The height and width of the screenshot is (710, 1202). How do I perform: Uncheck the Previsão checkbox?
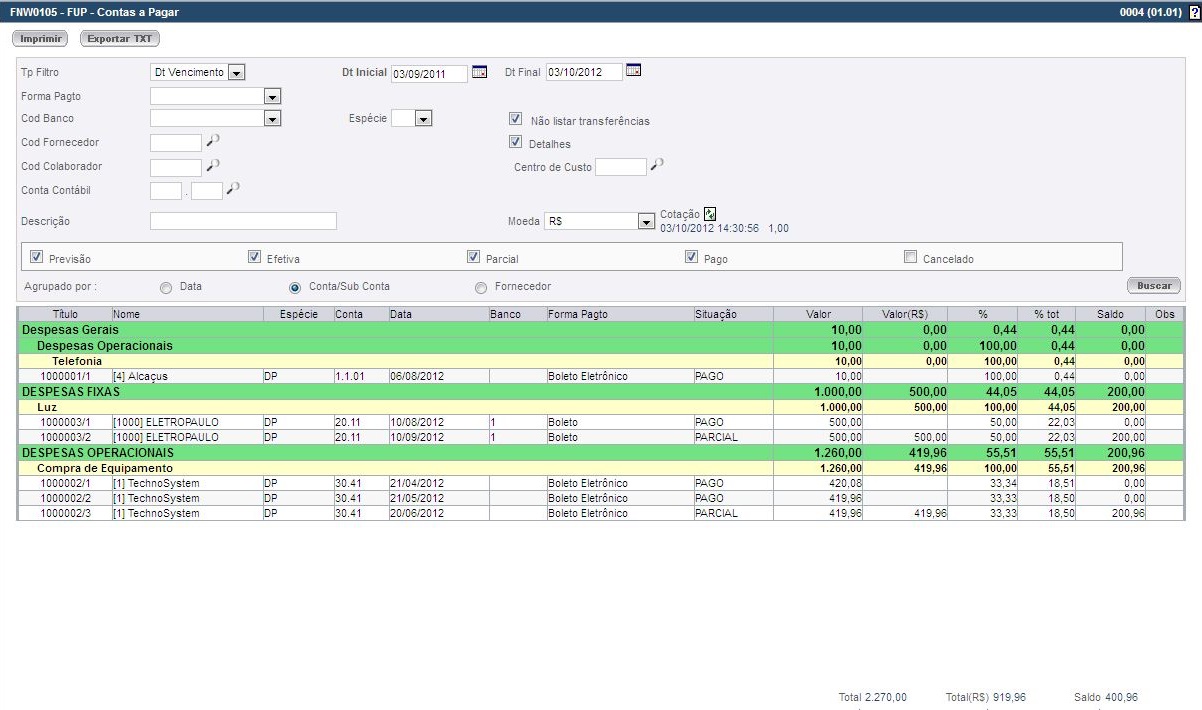tap(37, 257)
